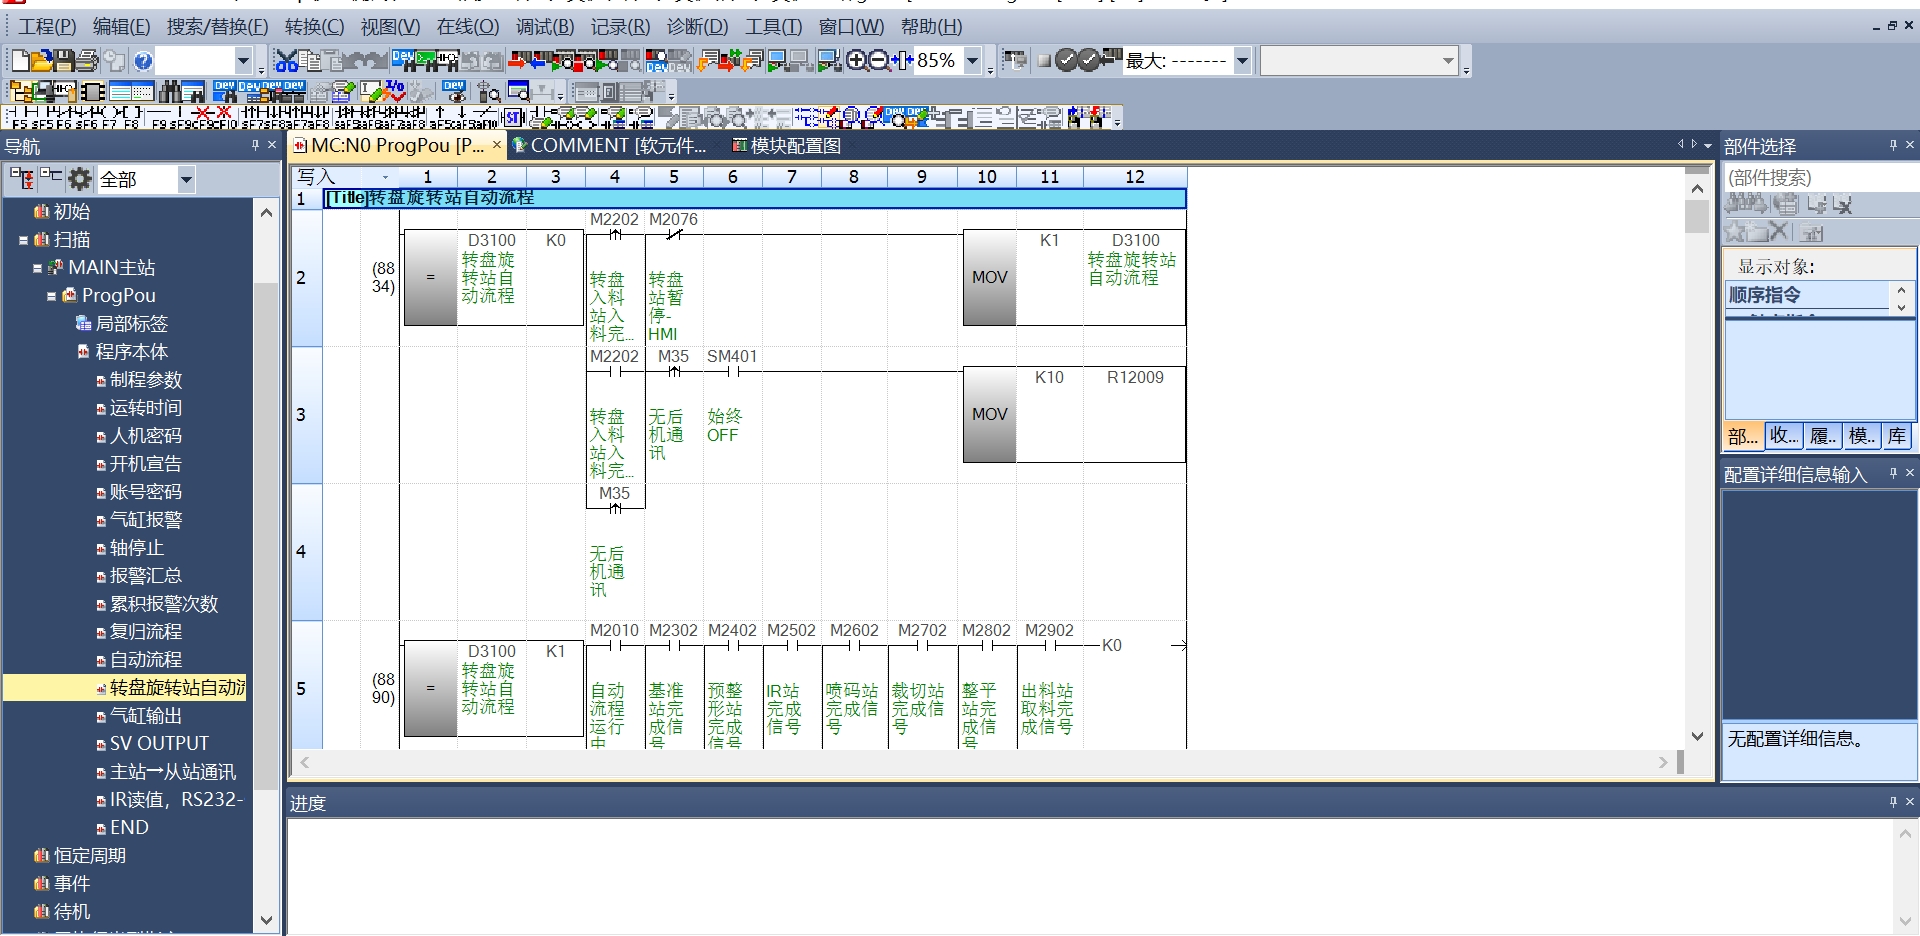Click the gear options icon in navigation panel
The image size is (1920, 936).
[79, 179]
